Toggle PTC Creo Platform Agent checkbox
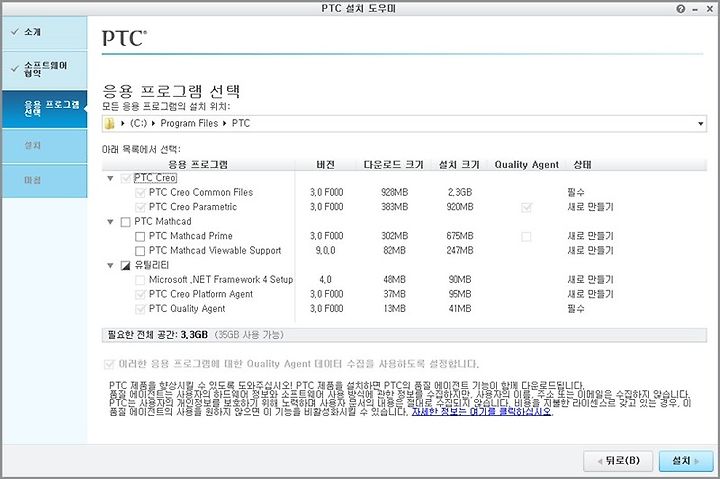The height and width of the screenshot is (479, 720). point(140,294)
